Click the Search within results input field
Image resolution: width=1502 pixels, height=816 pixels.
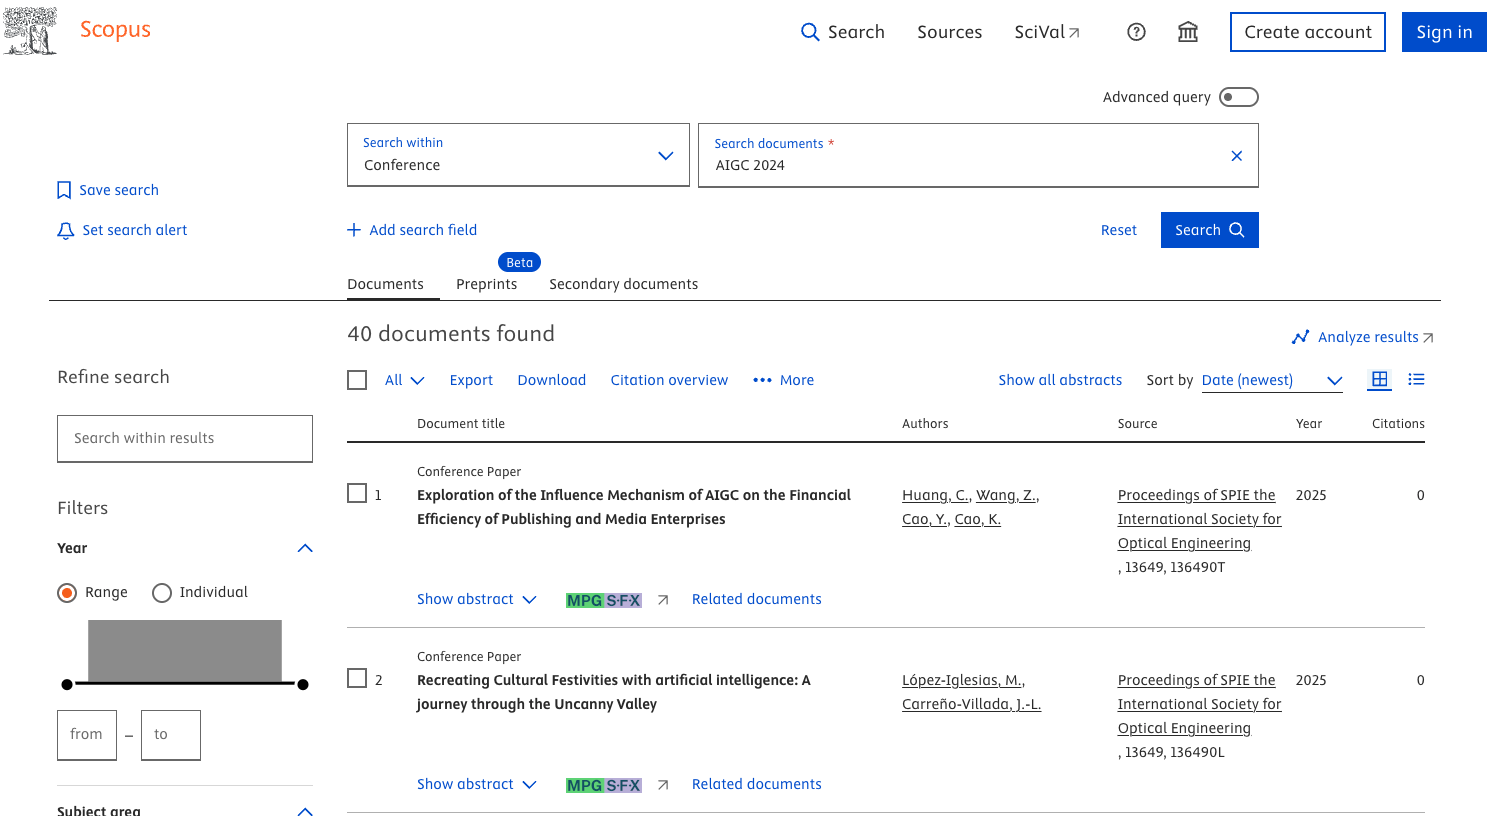click(x=185, y=438)
